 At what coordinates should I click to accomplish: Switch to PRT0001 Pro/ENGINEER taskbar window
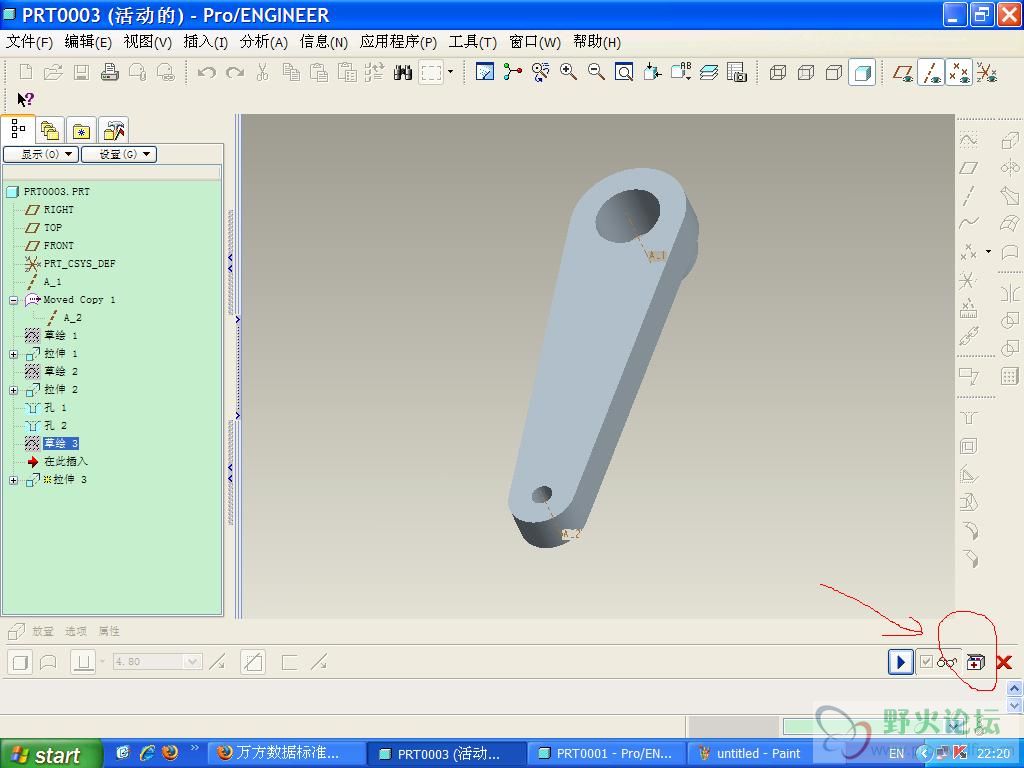[x=605, y=754]
